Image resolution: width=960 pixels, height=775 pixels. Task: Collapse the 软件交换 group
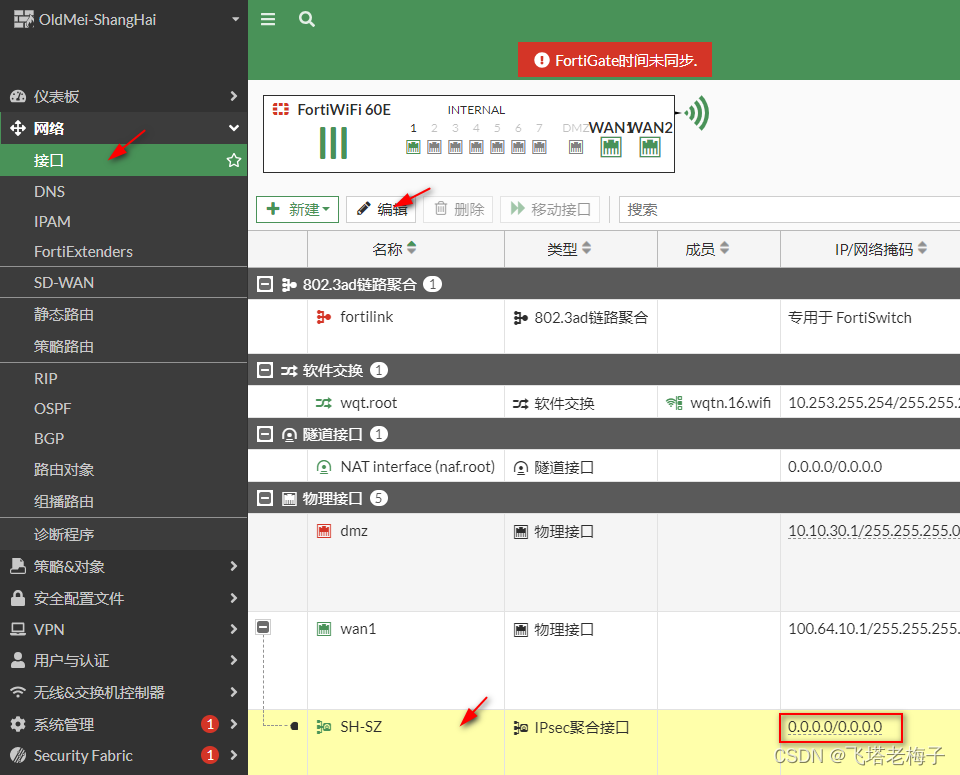(264, 370)
